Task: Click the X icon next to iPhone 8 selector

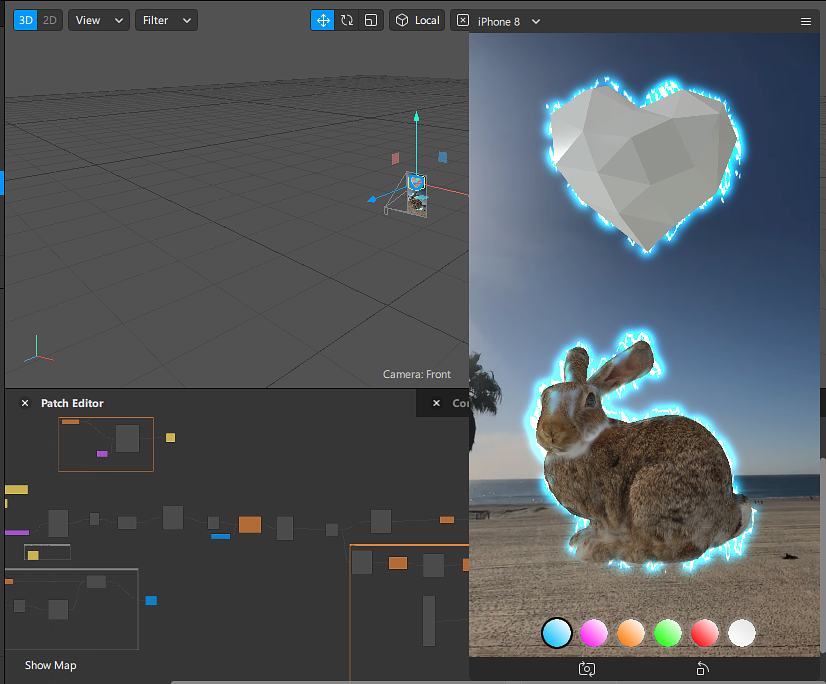Action: tap(462, 21)
